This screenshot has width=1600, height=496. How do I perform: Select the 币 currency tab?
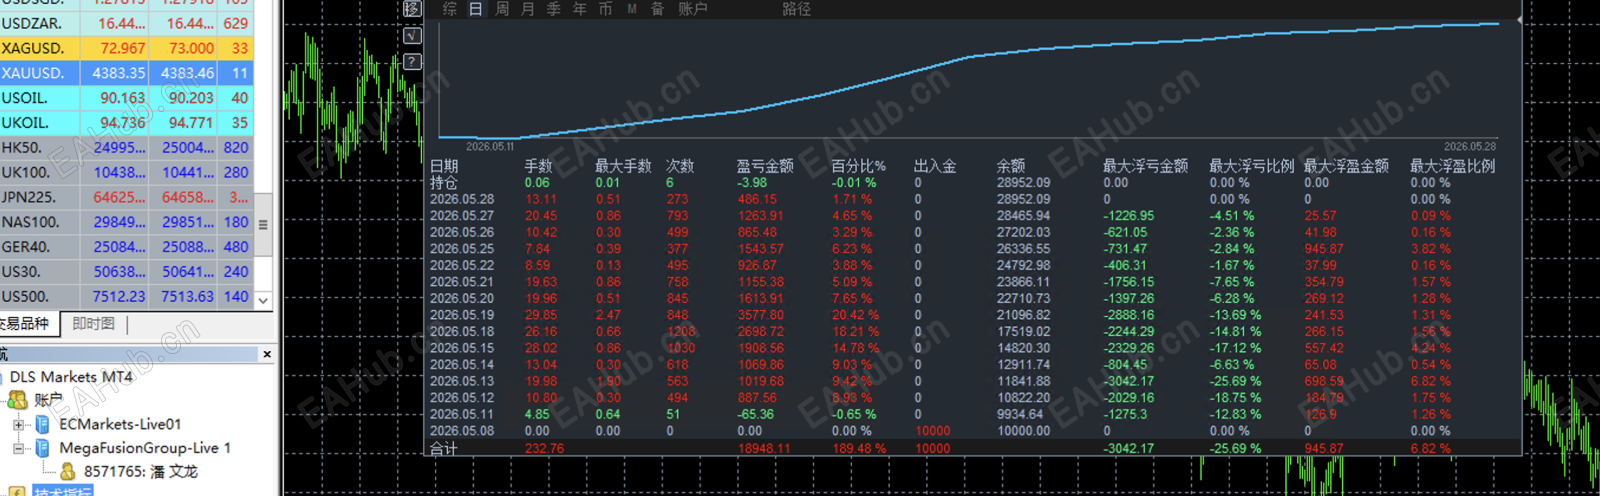(606, 9)
